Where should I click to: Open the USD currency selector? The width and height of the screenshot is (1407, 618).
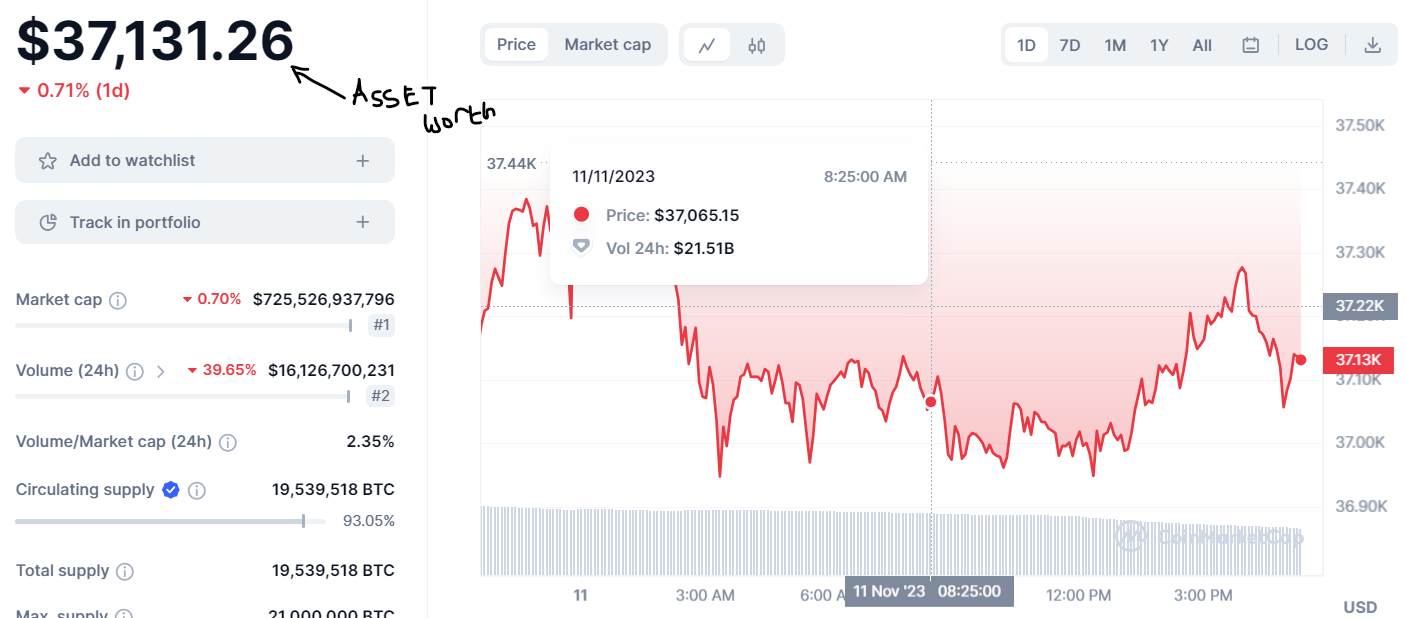1360,606
